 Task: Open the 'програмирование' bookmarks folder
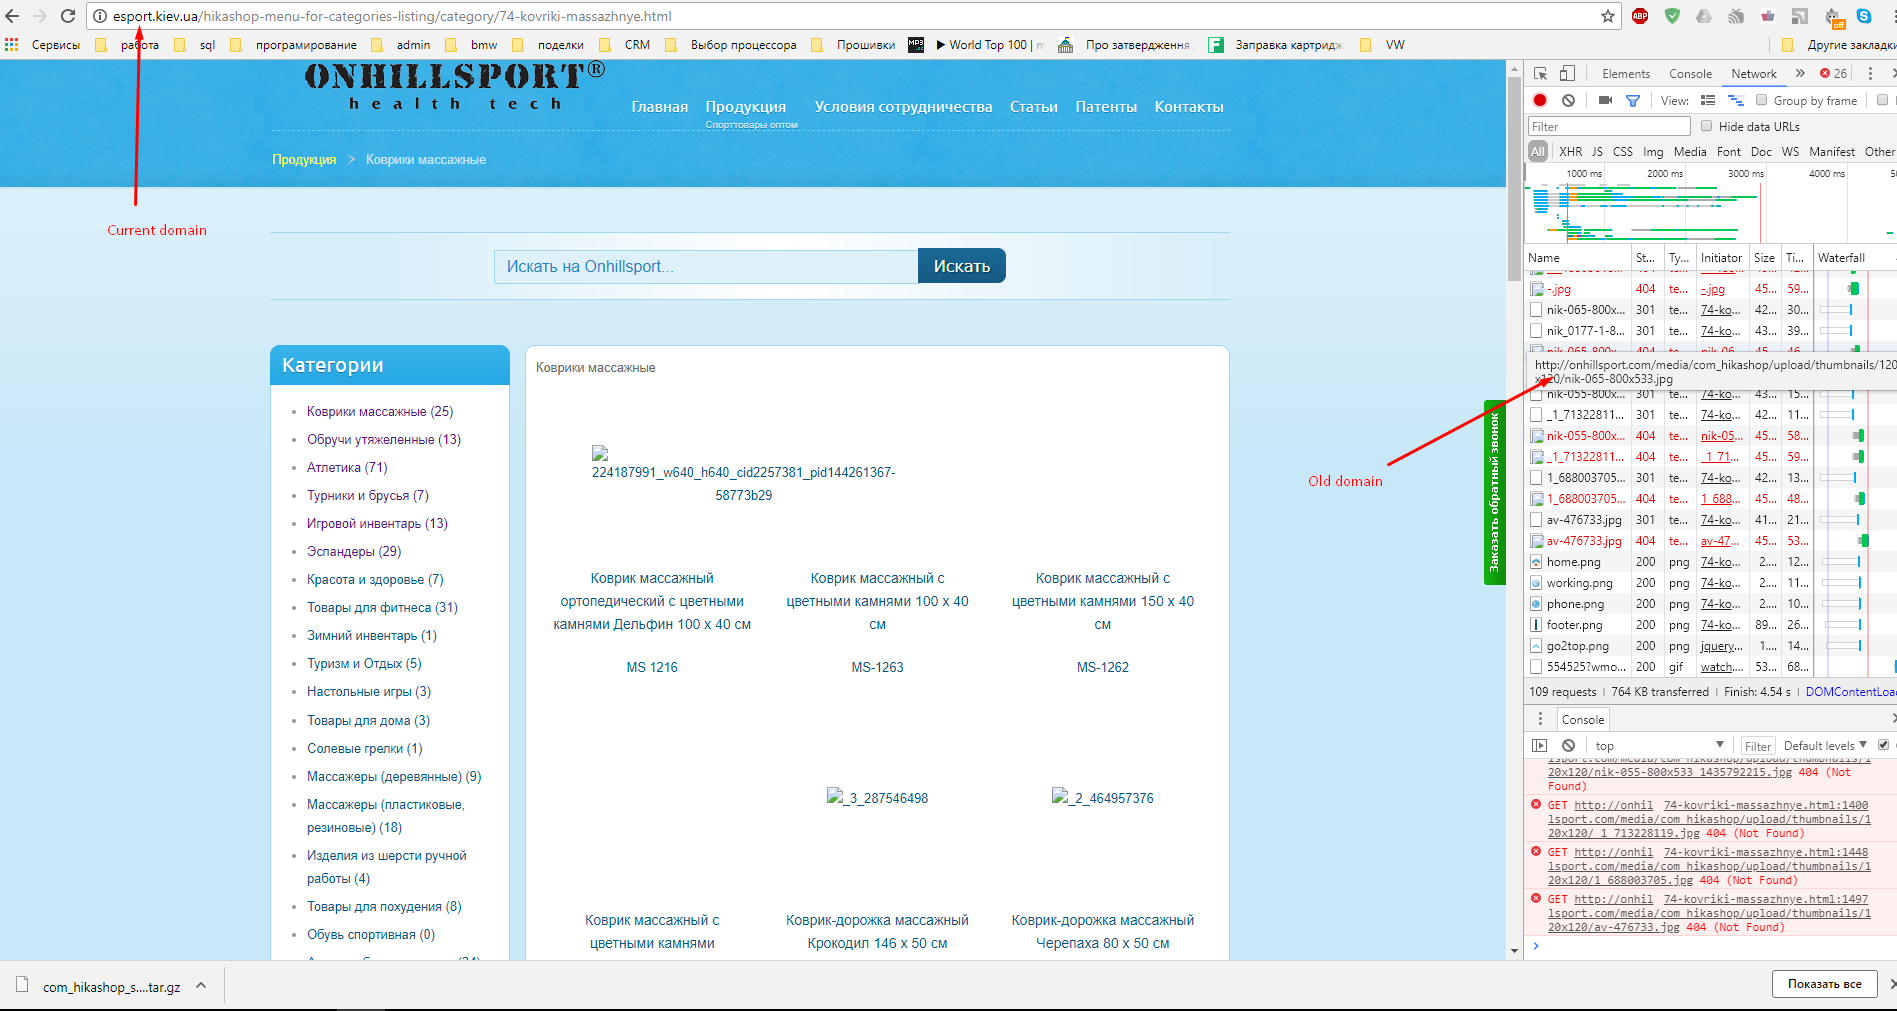click(x=294, y=45)
